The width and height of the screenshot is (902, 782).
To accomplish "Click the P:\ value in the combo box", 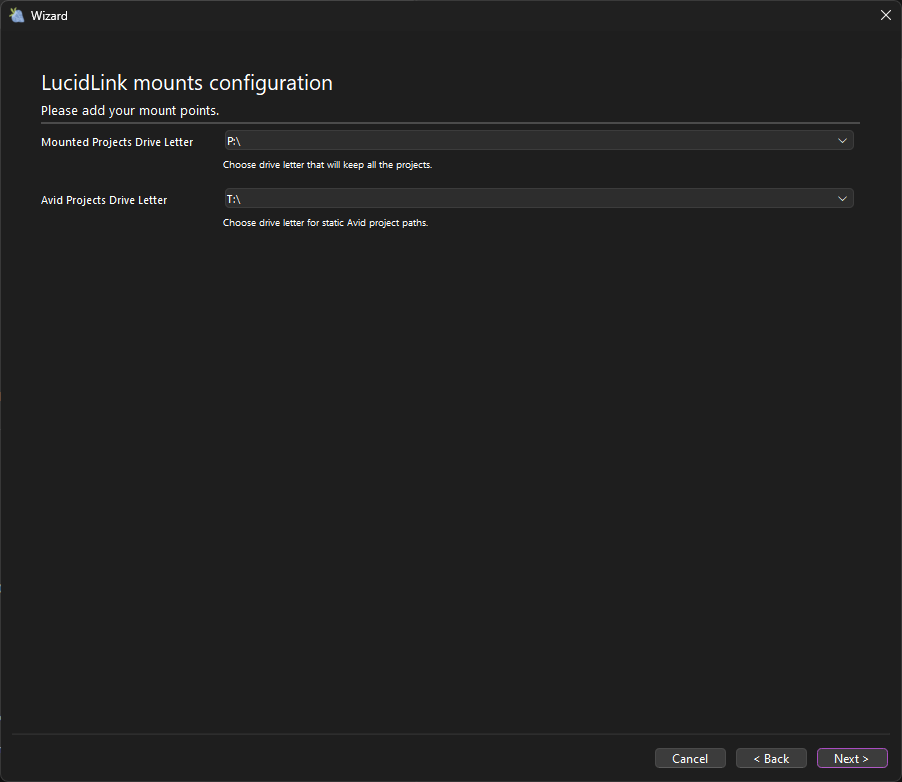I will (x=234, y=141).
